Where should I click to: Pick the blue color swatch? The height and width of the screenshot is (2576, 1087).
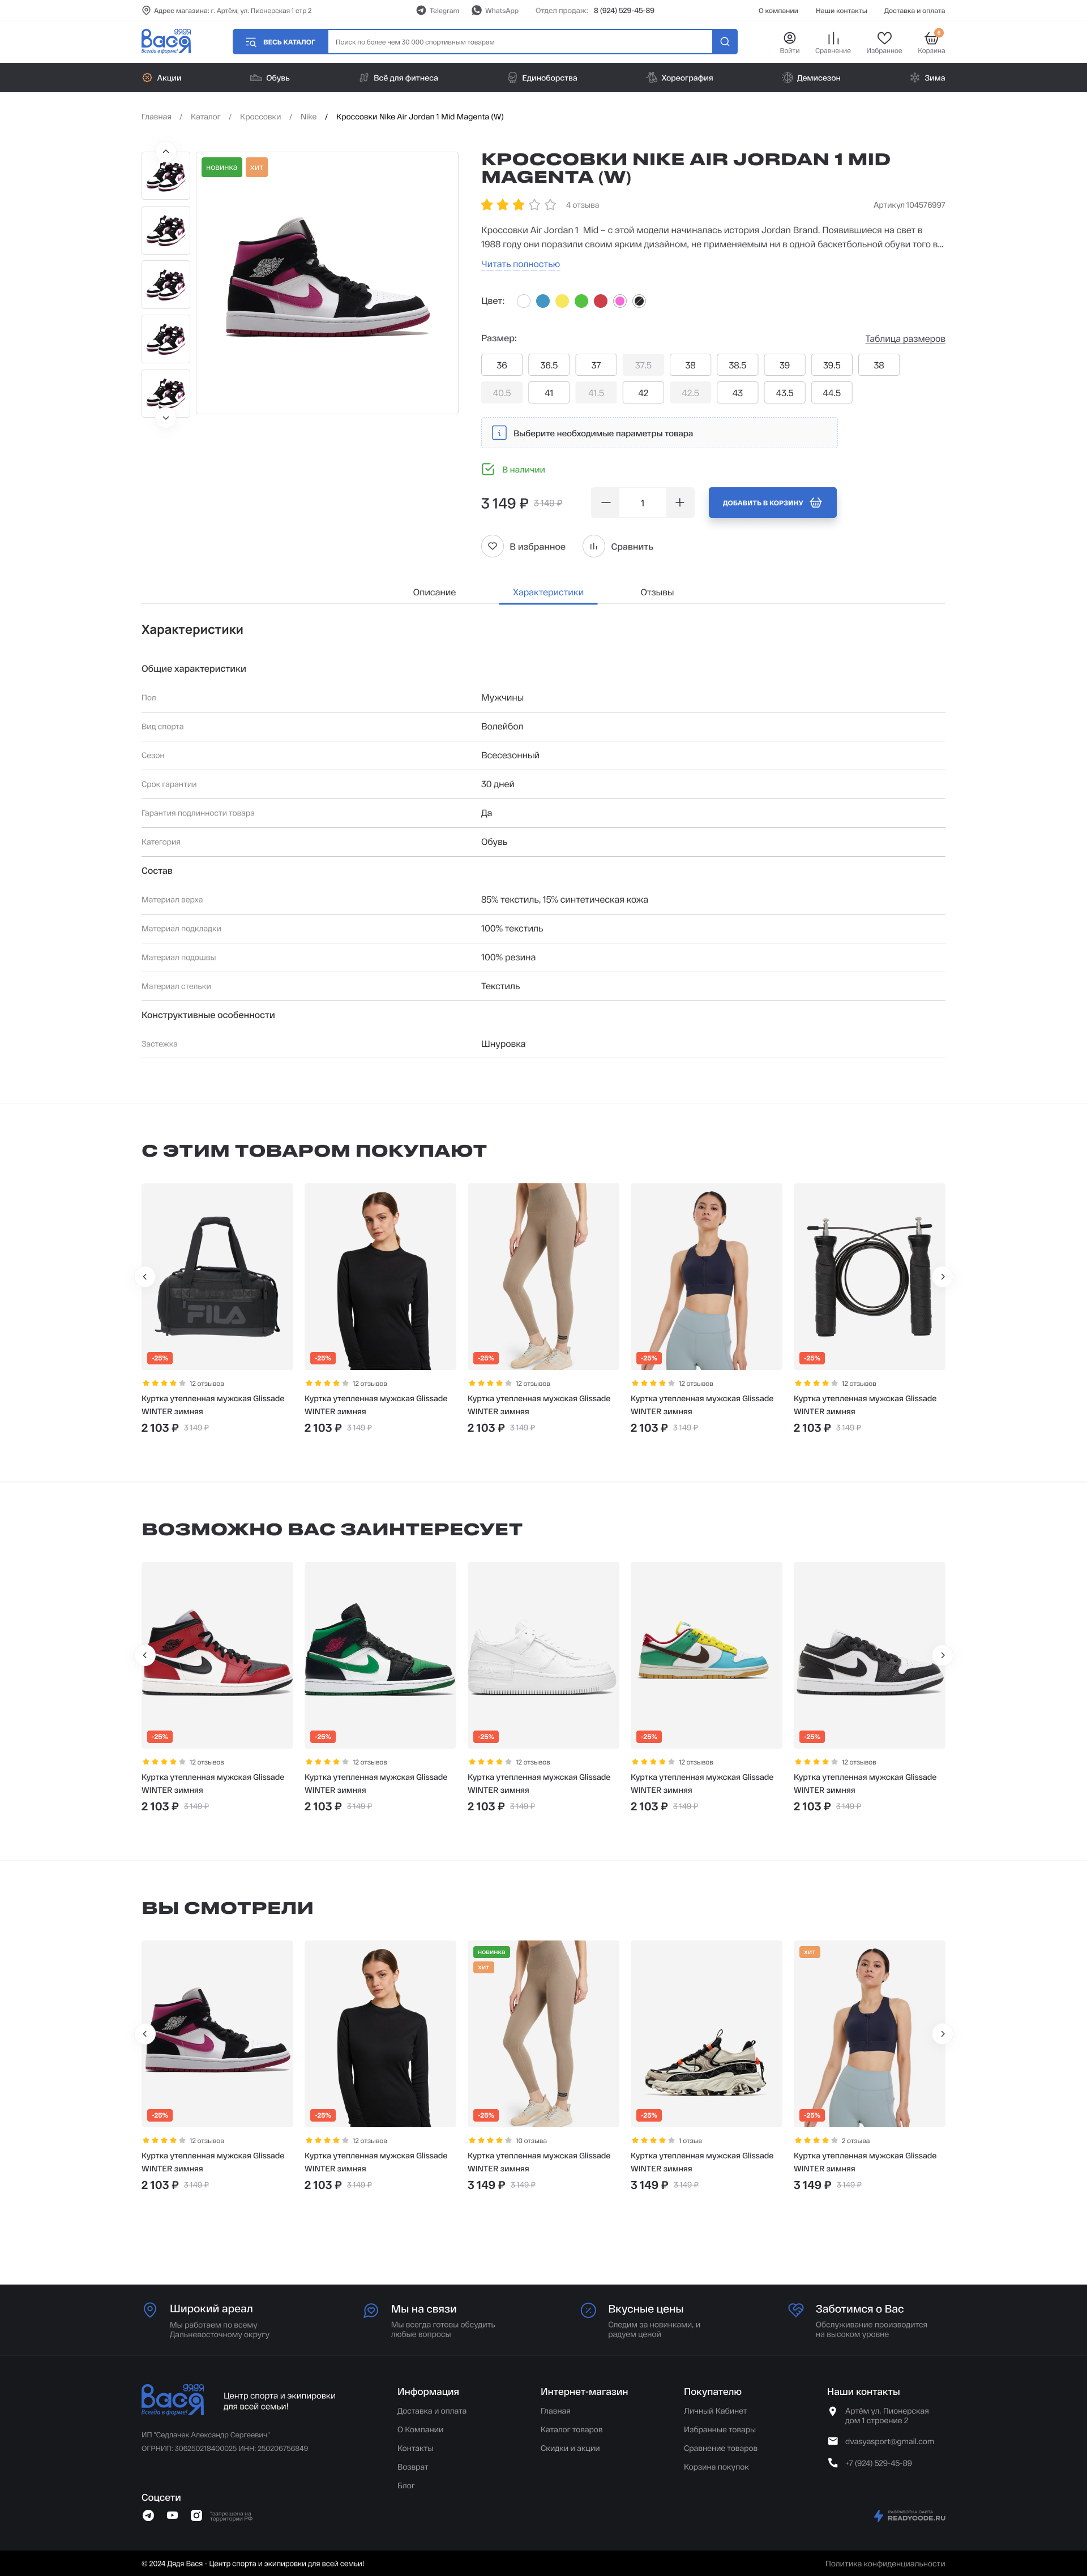[543, 301]
